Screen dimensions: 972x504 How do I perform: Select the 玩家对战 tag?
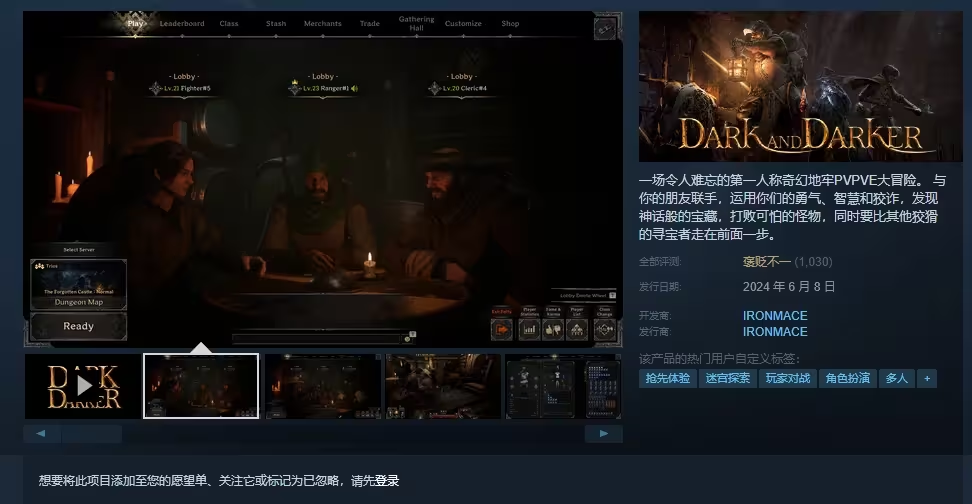788,378
